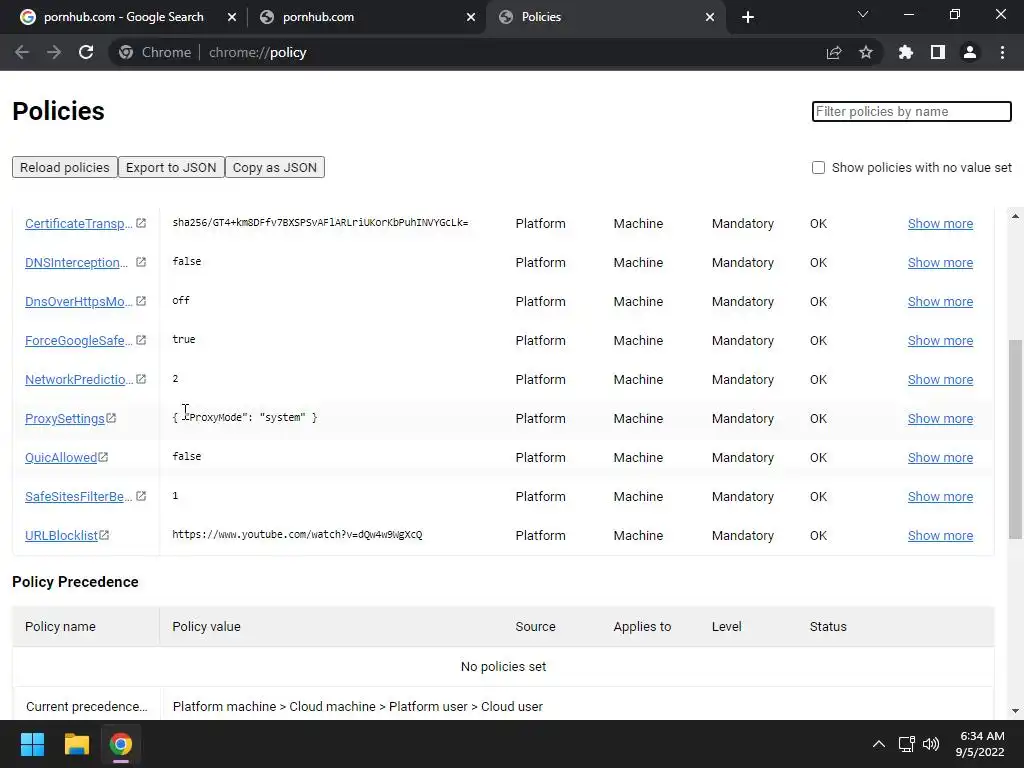Click the Export to JSON button

pyautogui.click(x=171, y=167)
